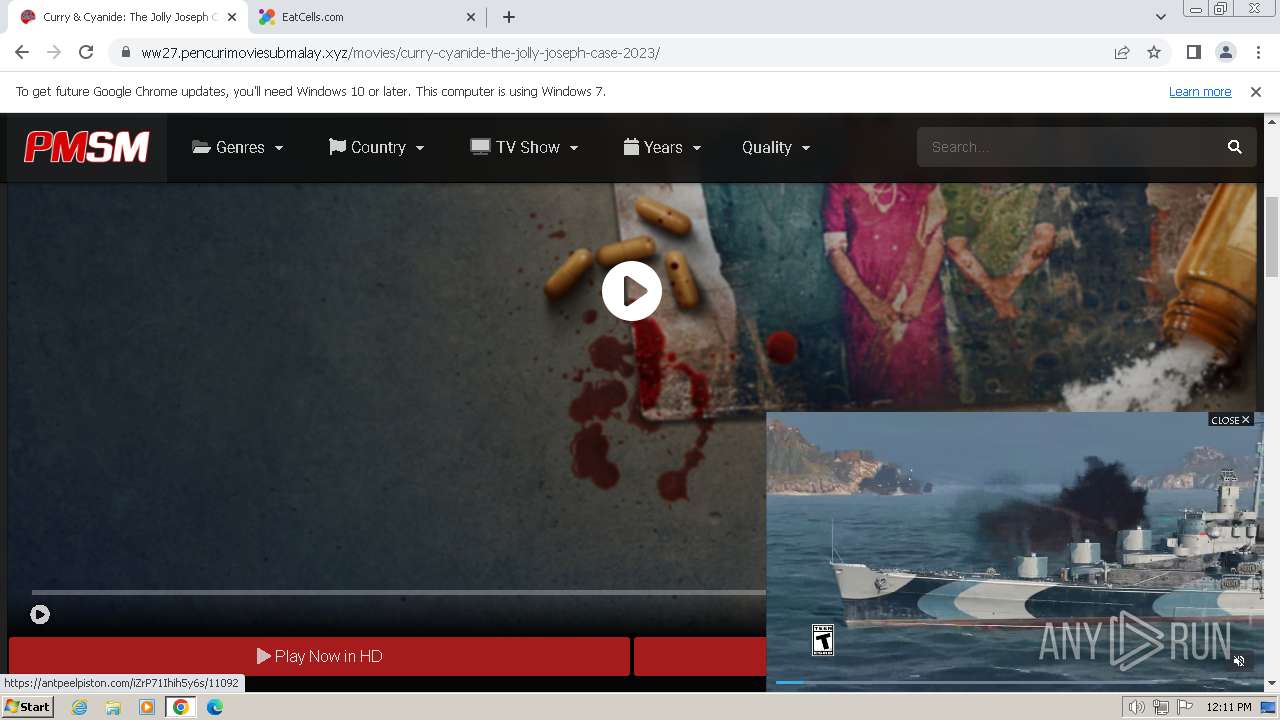Open the Learn more link

(1200, 91)
